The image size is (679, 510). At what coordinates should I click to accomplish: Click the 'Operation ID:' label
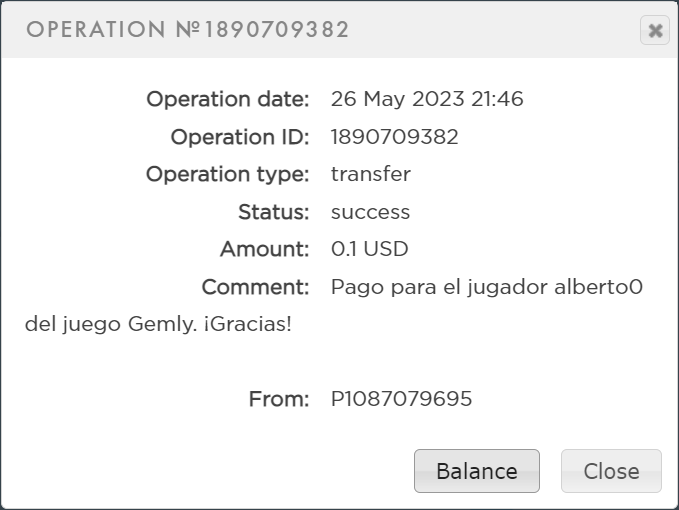[x=240, y=137]
